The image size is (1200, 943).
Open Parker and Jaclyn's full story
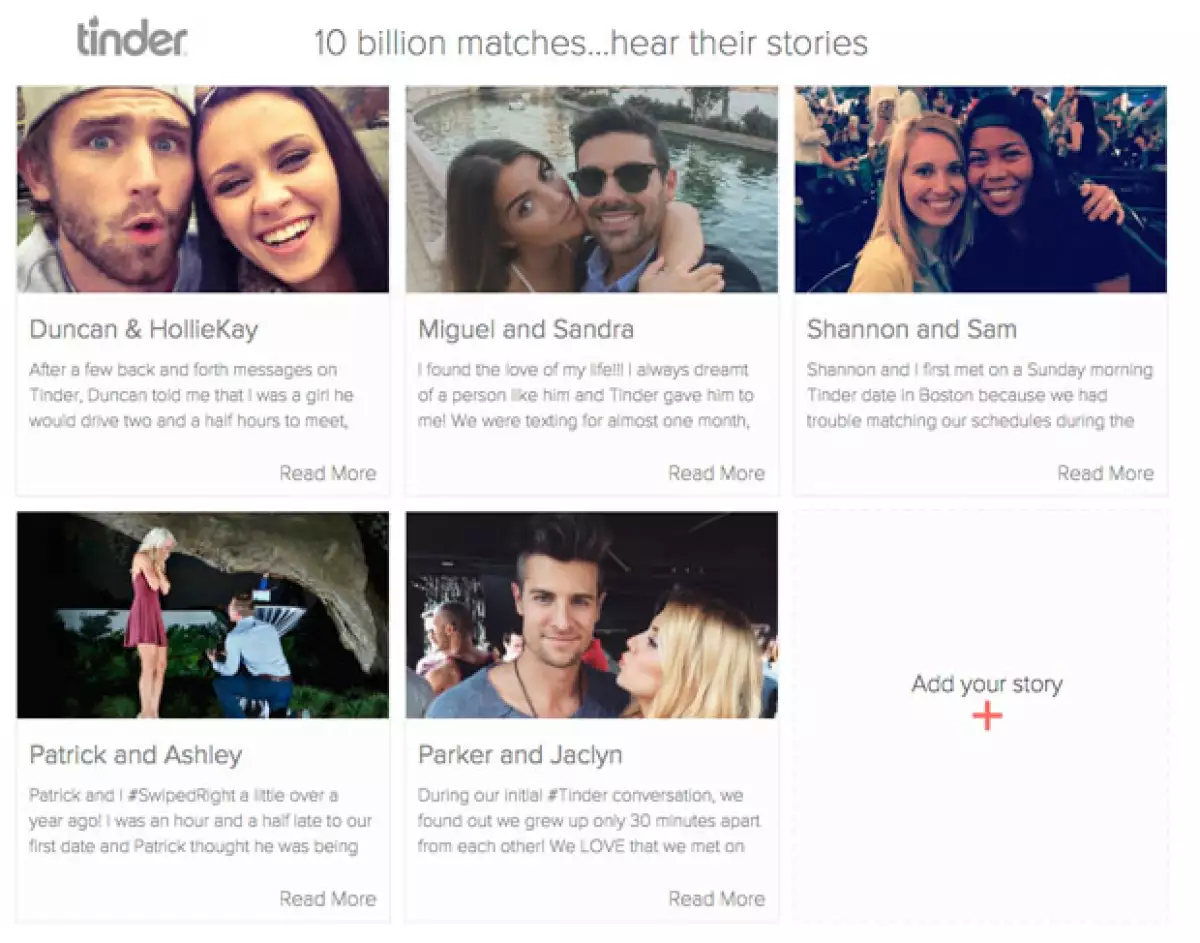pyautogui.click(x=716, y=898)
